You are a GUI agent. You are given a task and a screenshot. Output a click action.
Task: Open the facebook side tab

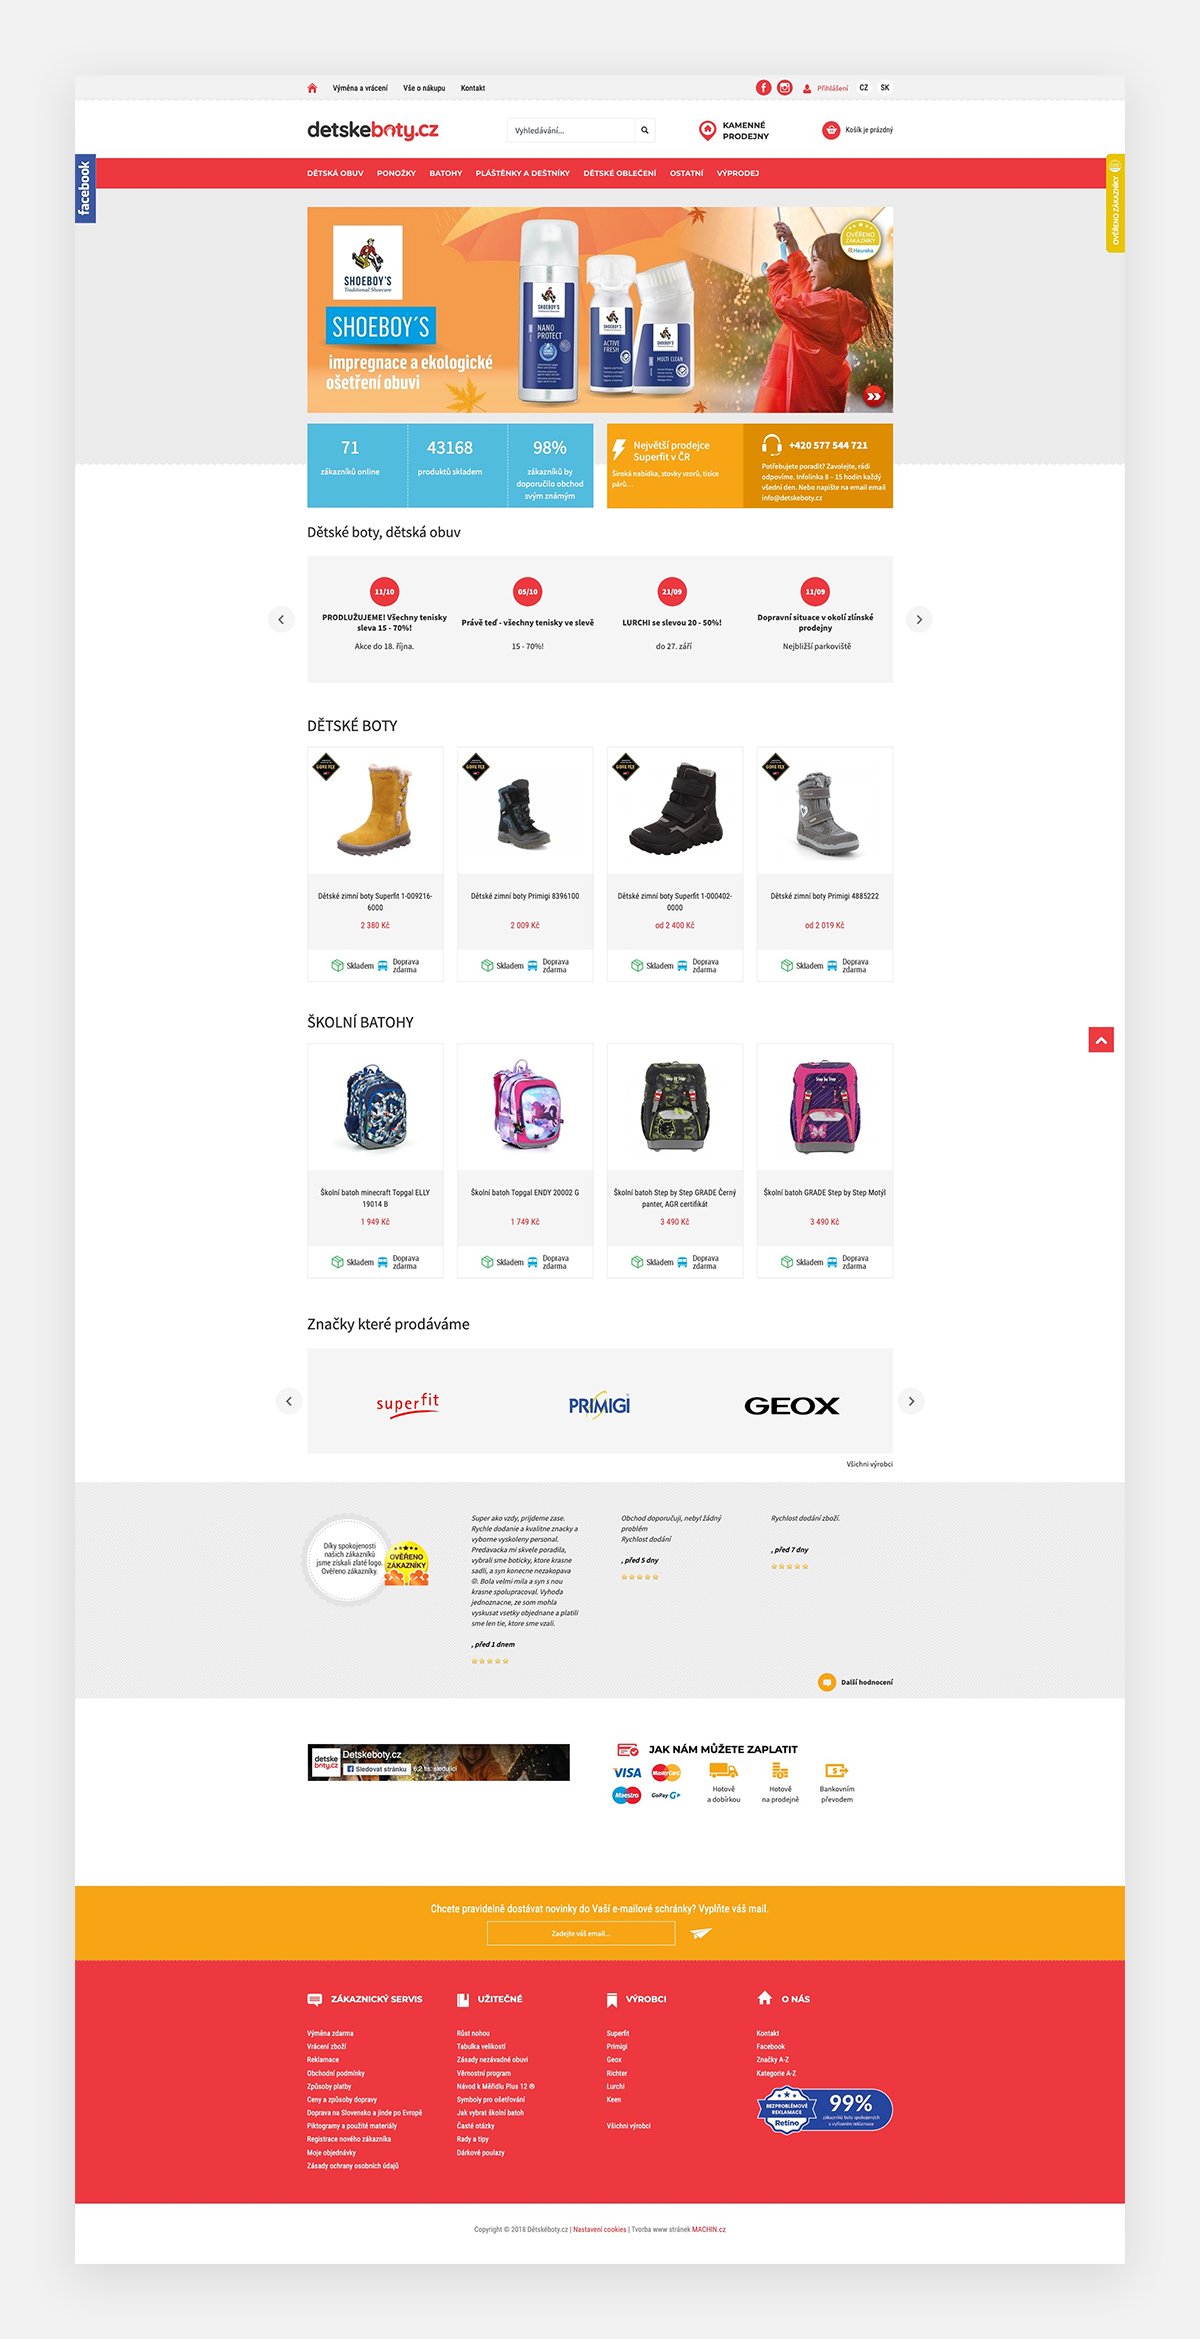pyautogui.click(x=85, y=188)
